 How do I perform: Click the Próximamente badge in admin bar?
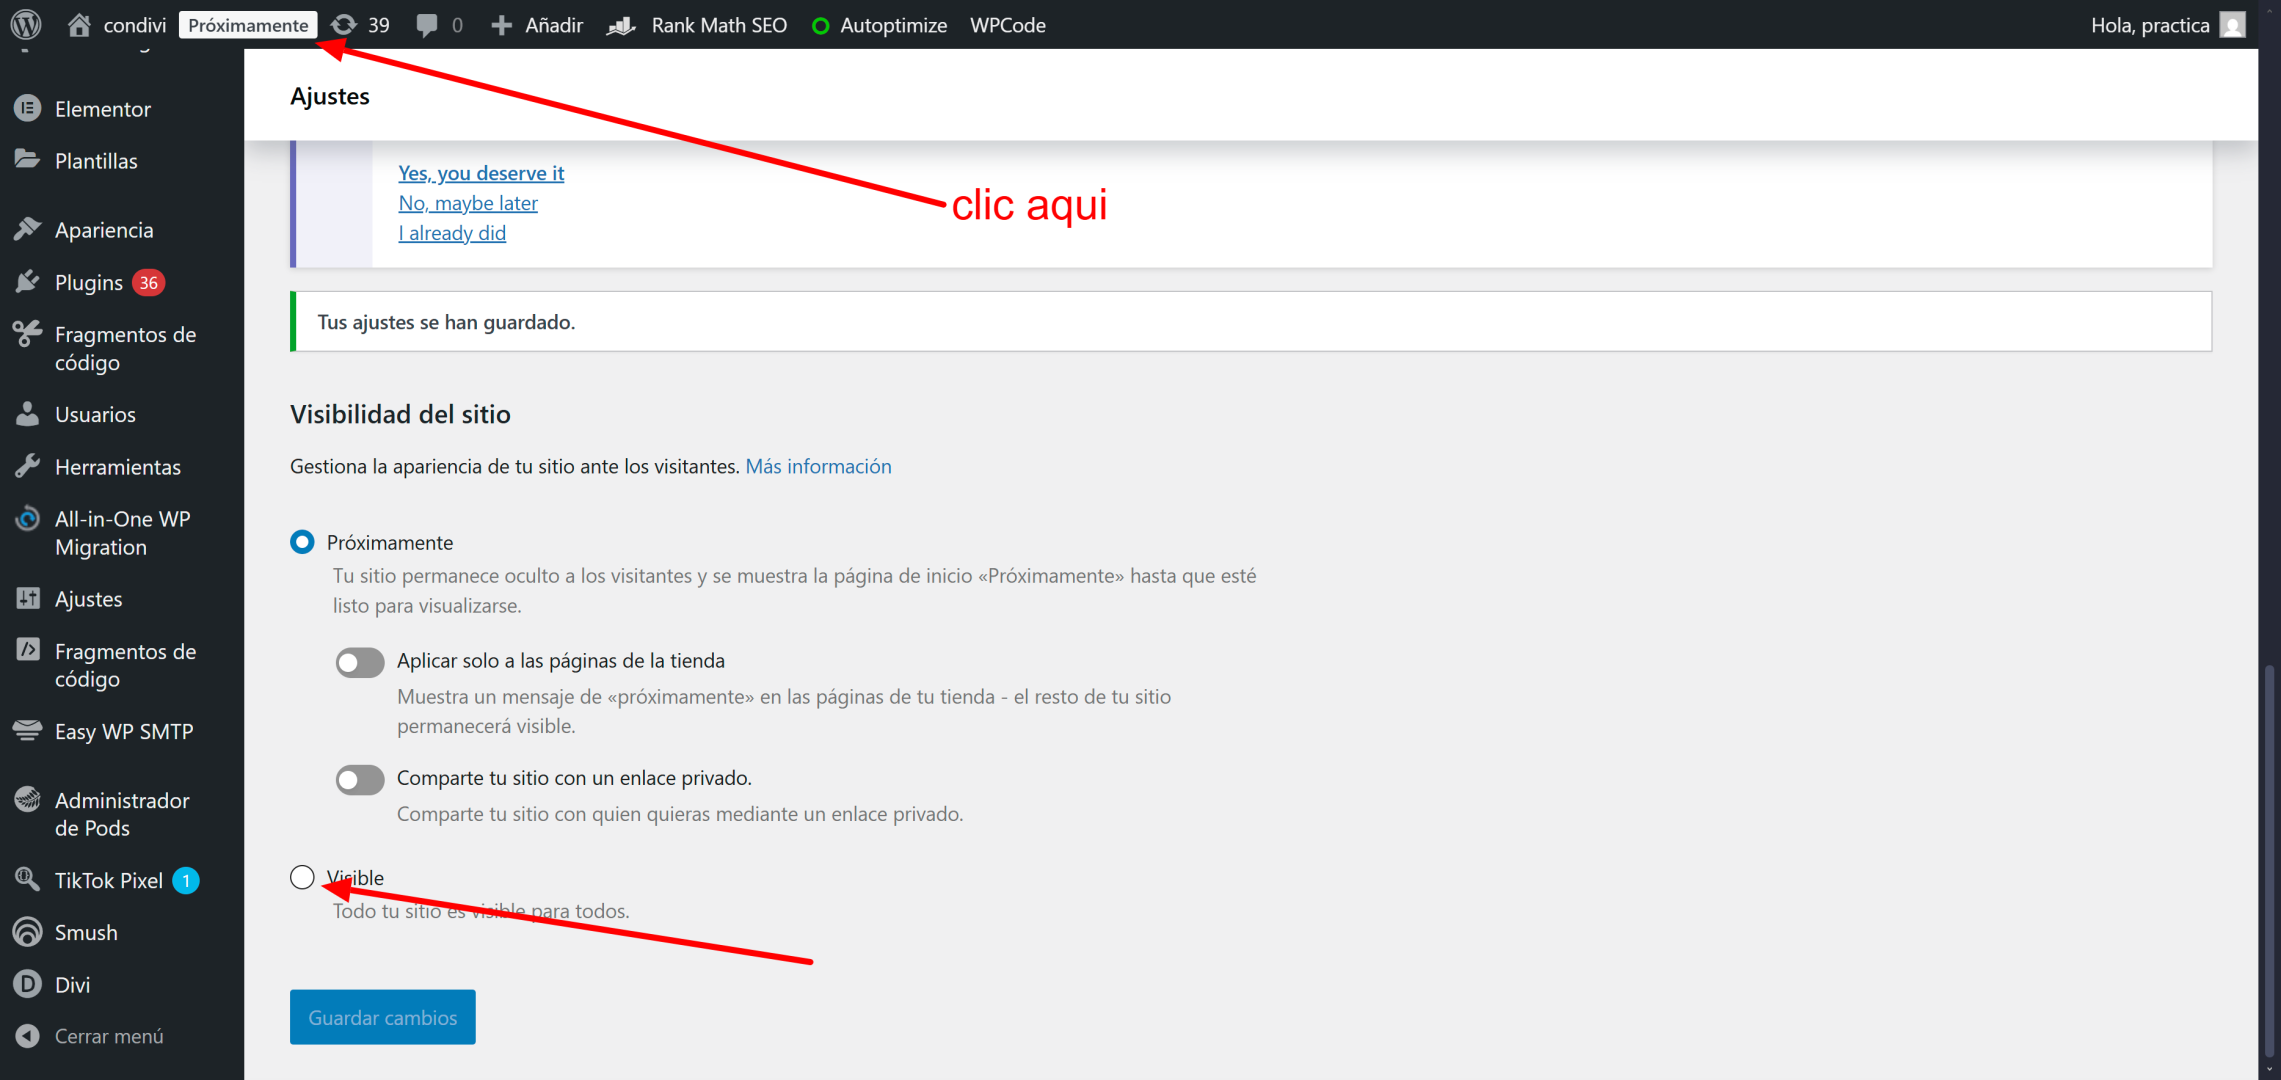coord(248,25)
